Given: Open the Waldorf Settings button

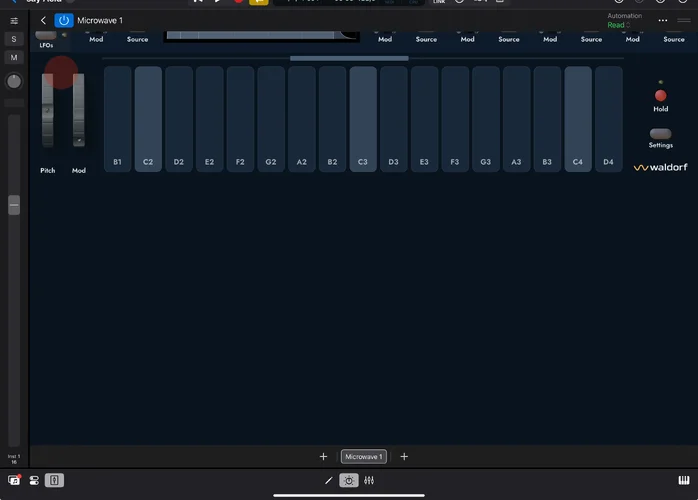Looking at the screenshot, I should click(660, 133).
